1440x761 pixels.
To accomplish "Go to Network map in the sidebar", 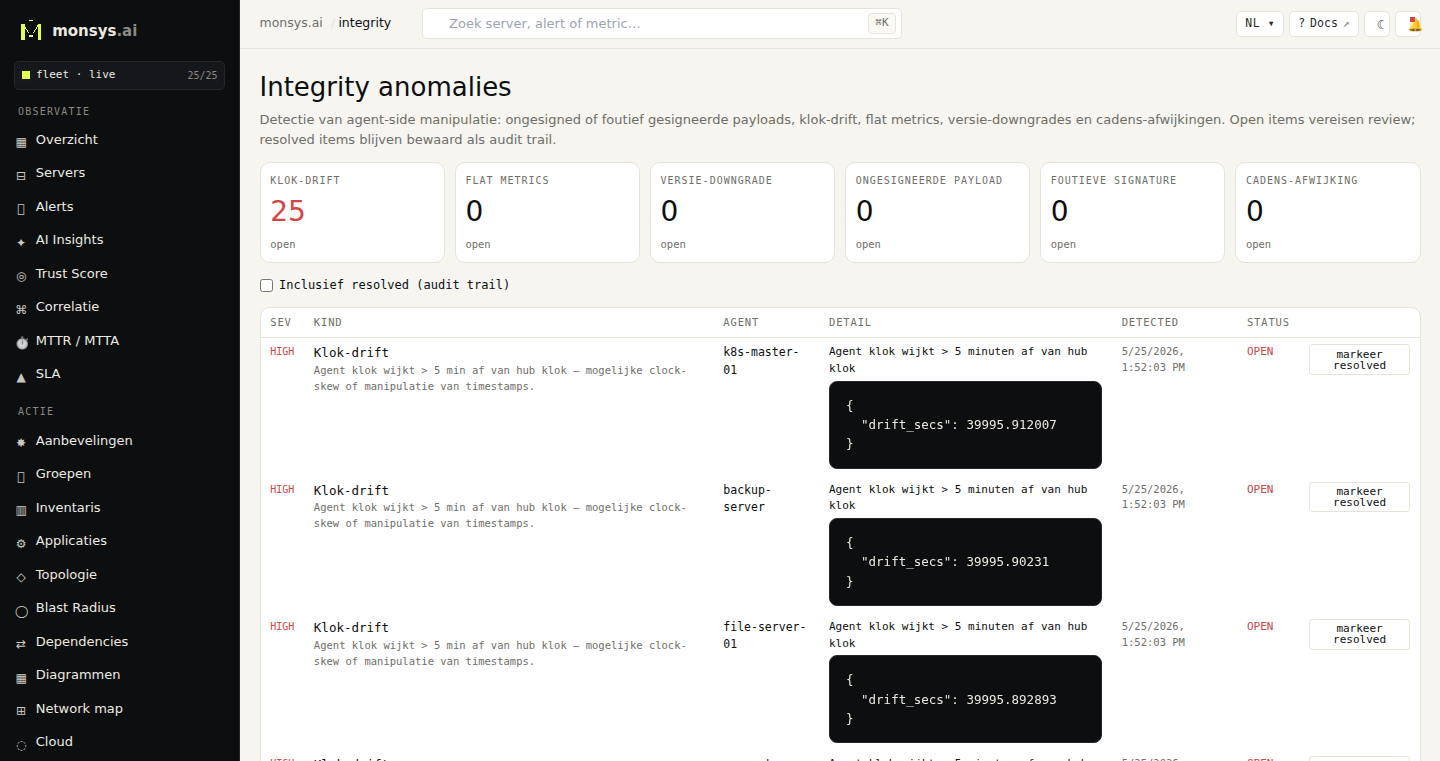I will [79, 708].
